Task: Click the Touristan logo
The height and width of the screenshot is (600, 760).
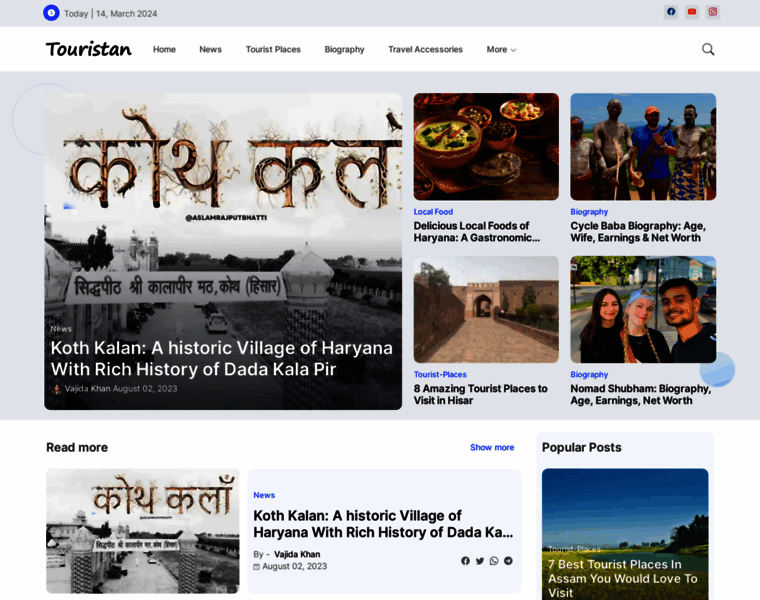Action: pos(88,49)
